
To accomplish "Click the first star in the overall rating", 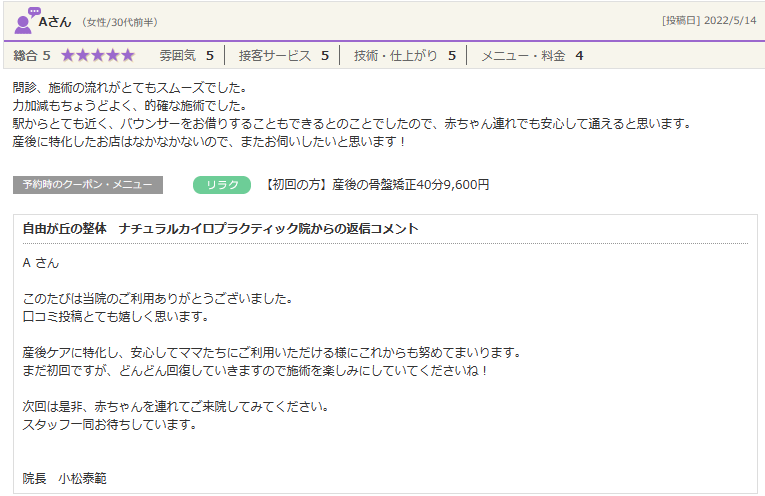I will coord(68,56).
